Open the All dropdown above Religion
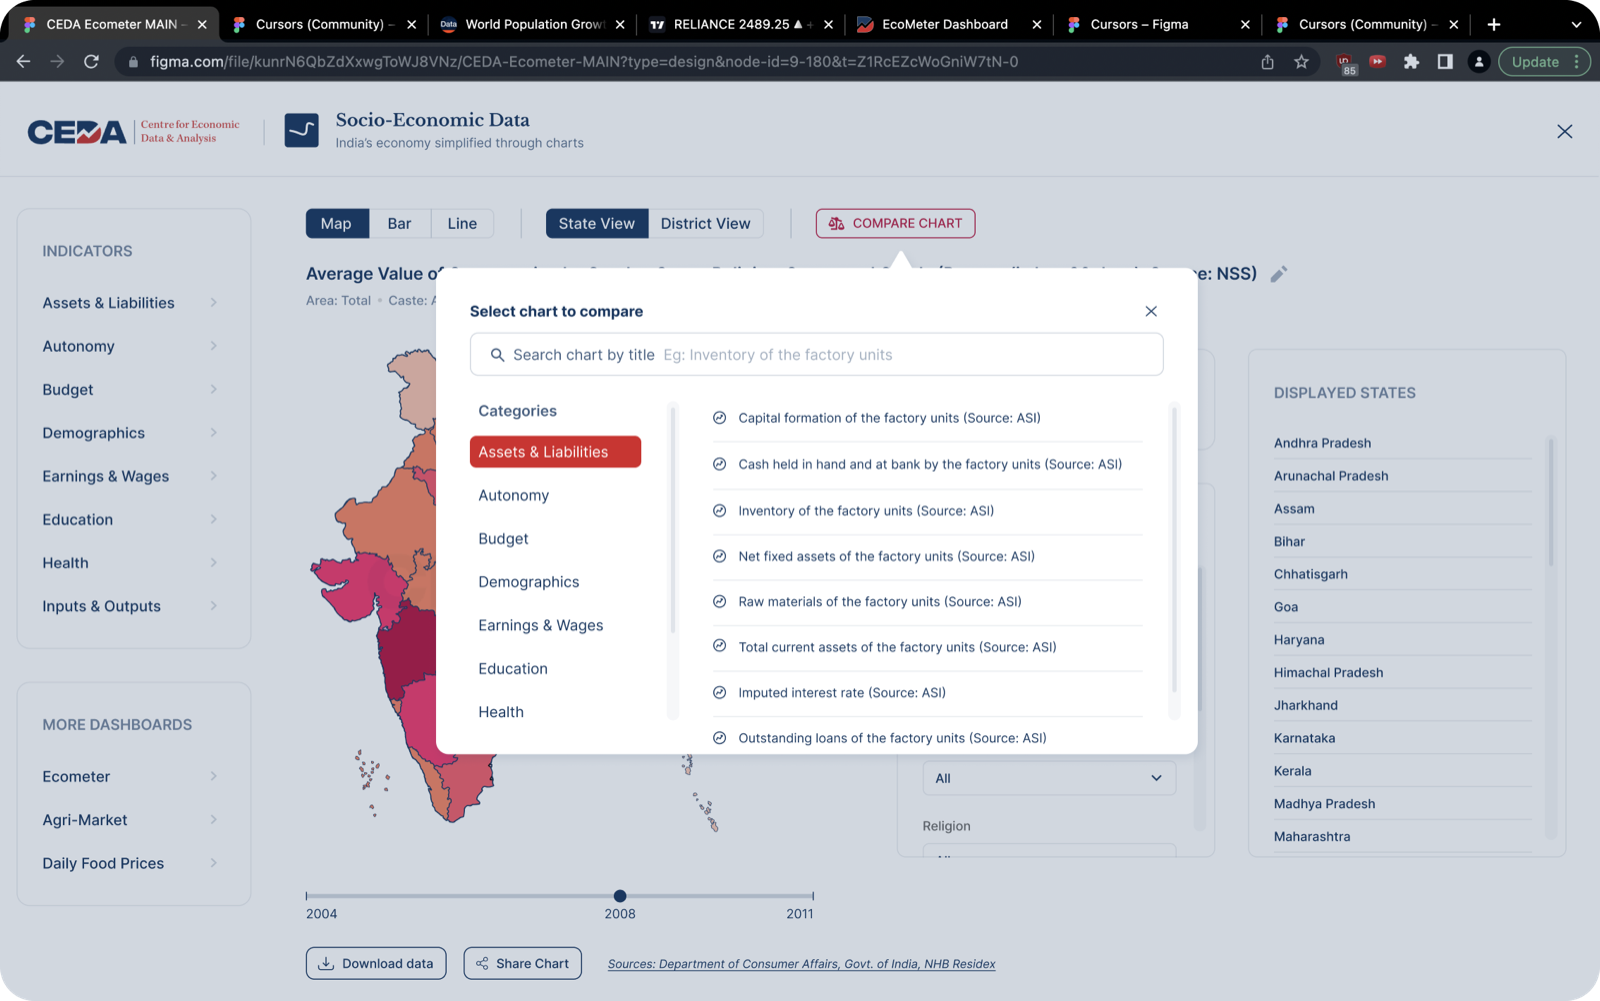 pos(1049,778)
